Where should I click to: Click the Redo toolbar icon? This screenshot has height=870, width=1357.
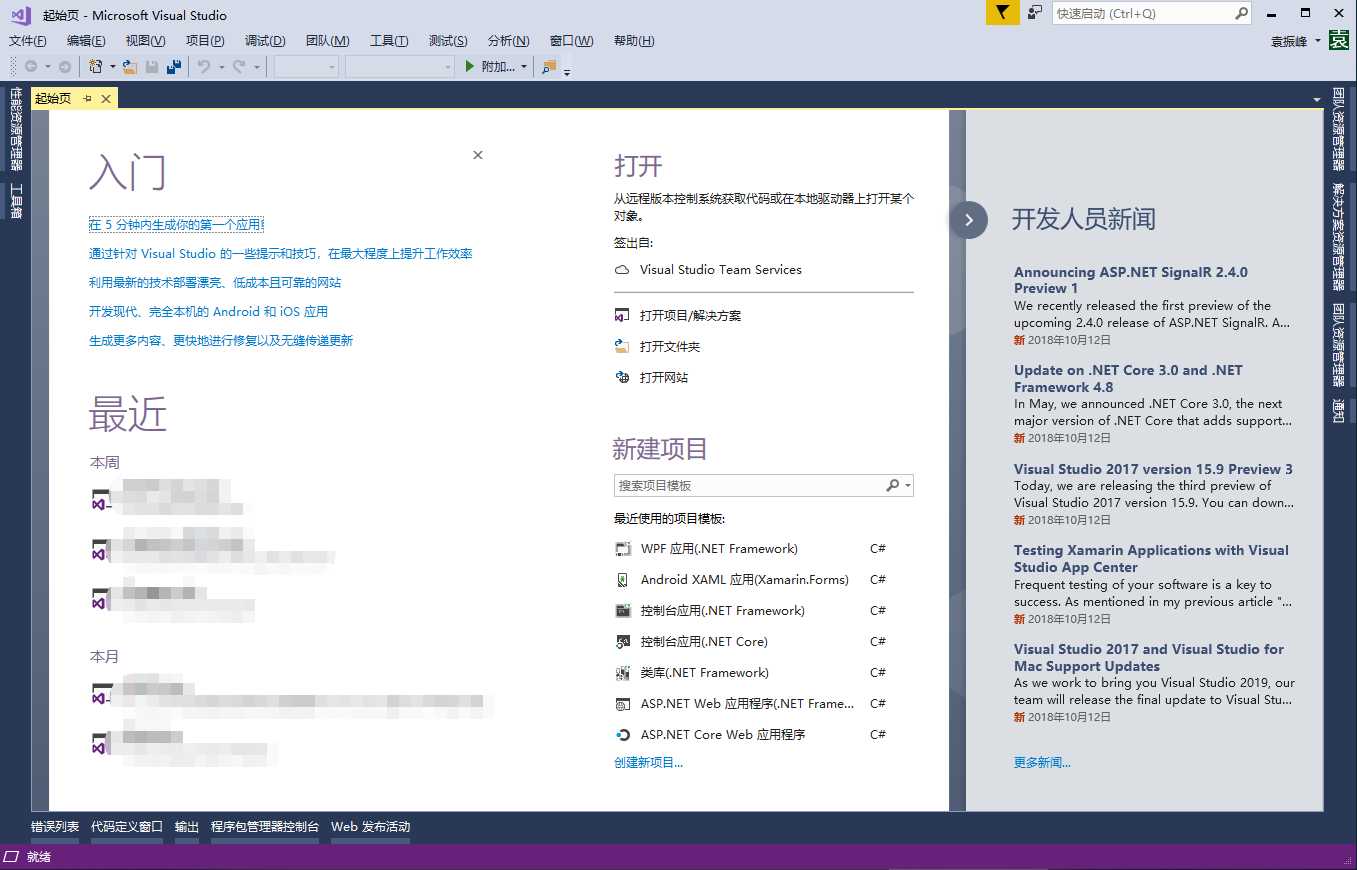click(239, 67)
